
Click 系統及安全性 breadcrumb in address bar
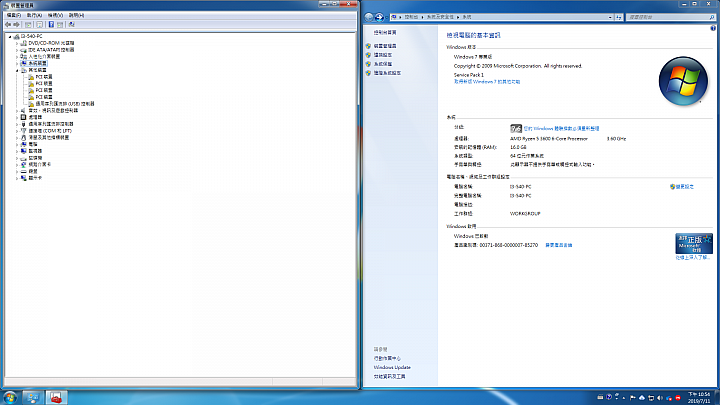[440, 17]
